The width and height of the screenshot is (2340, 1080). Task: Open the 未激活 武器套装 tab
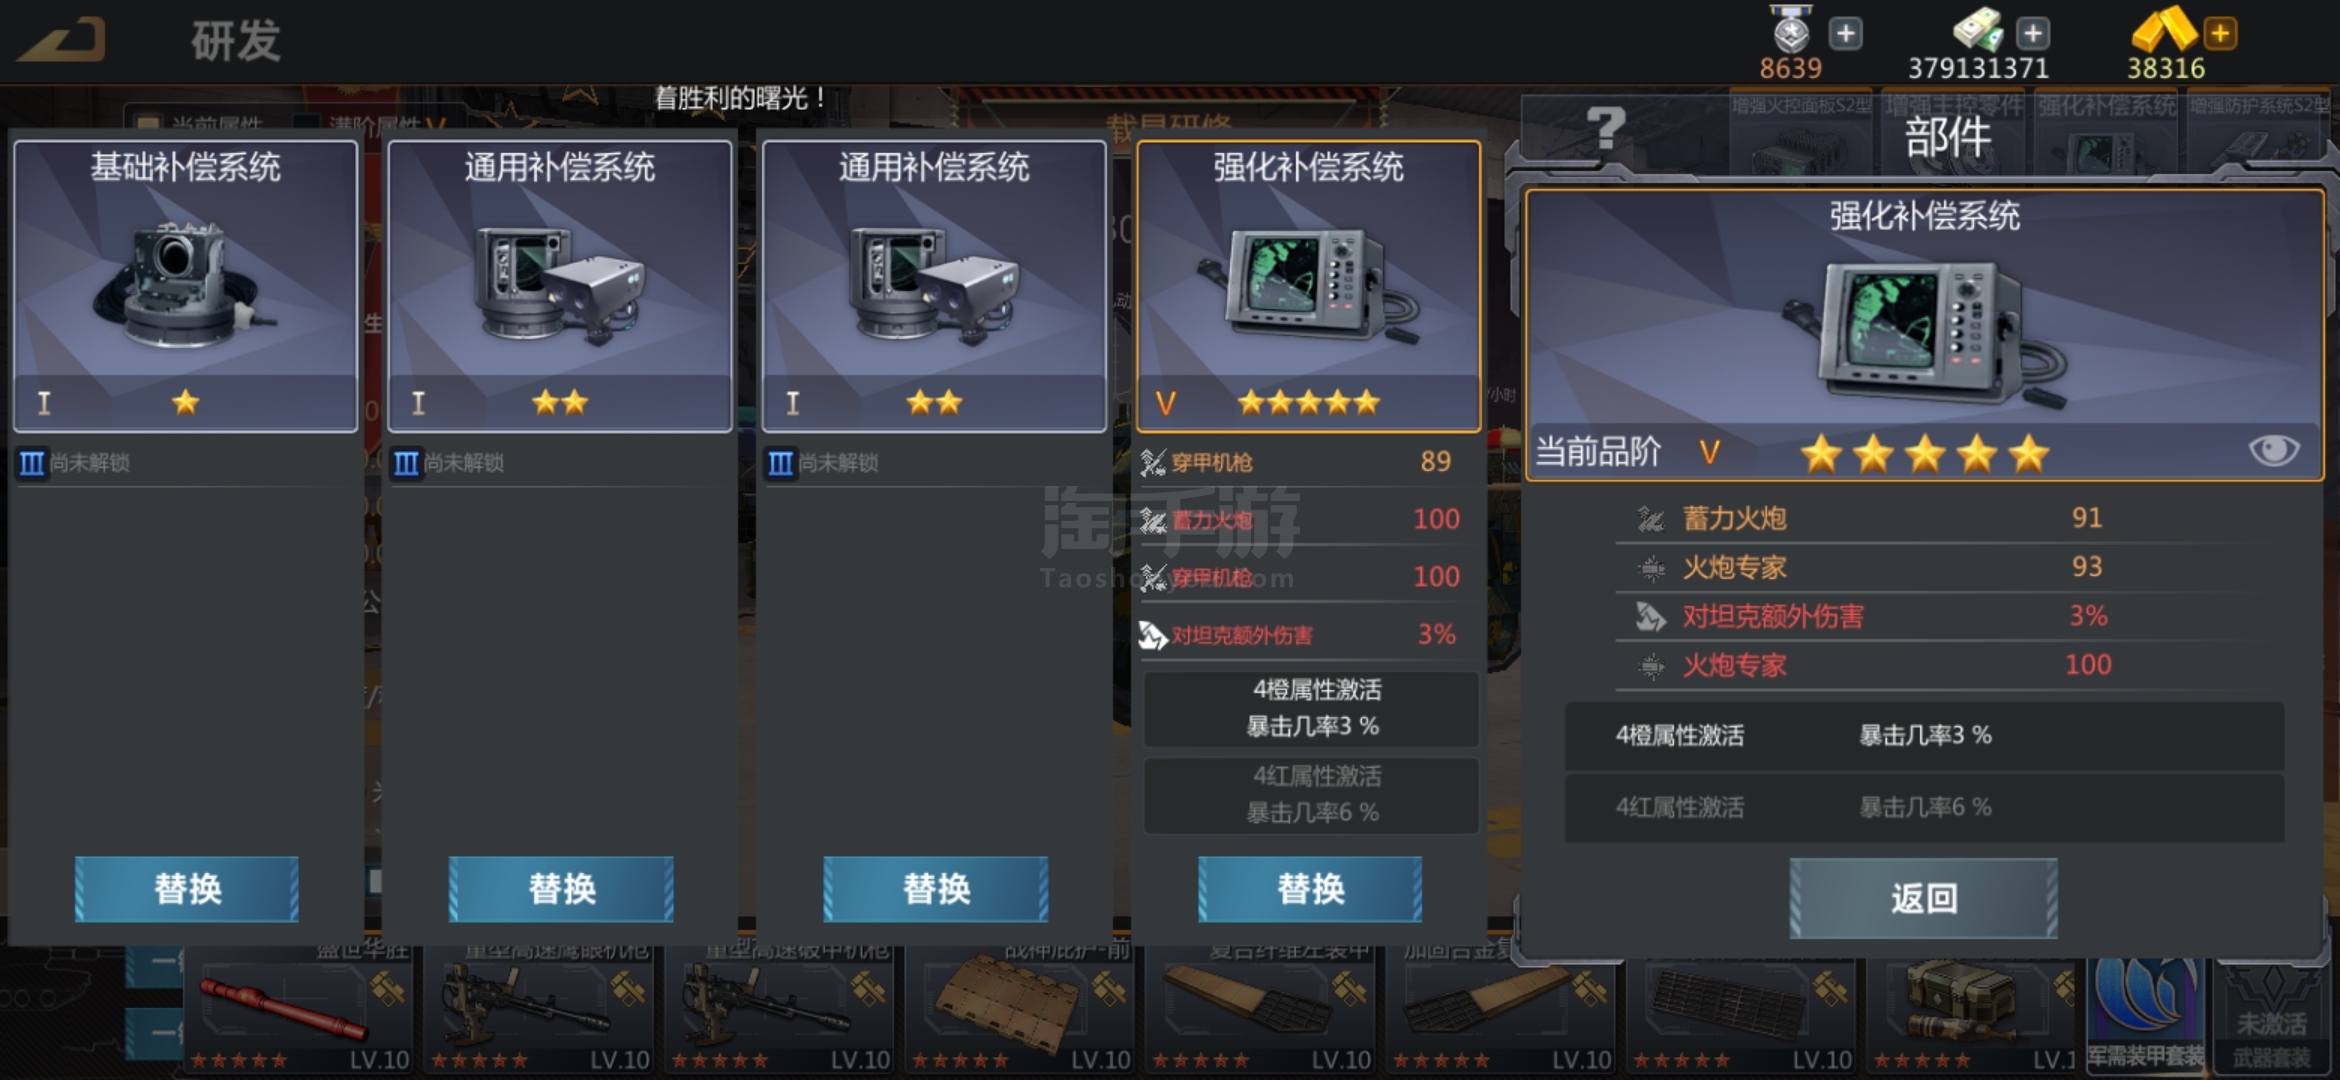tap(2272, 1014)
